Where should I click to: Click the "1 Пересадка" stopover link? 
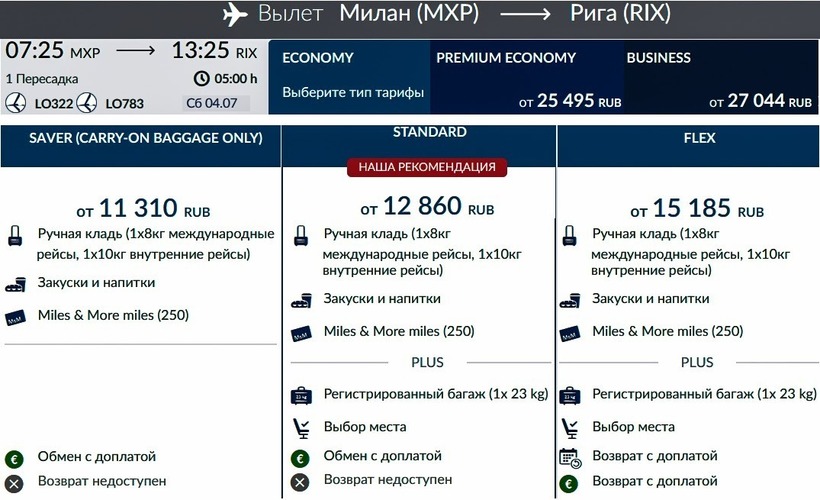point(44,78)
